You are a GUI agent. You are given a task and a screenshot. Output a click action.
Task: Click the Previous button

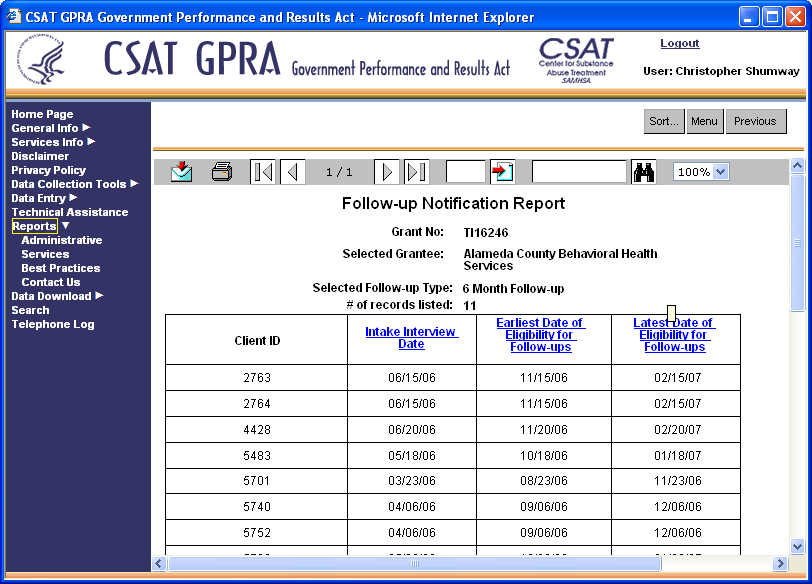pyautogui.click(x=755, y=121)
